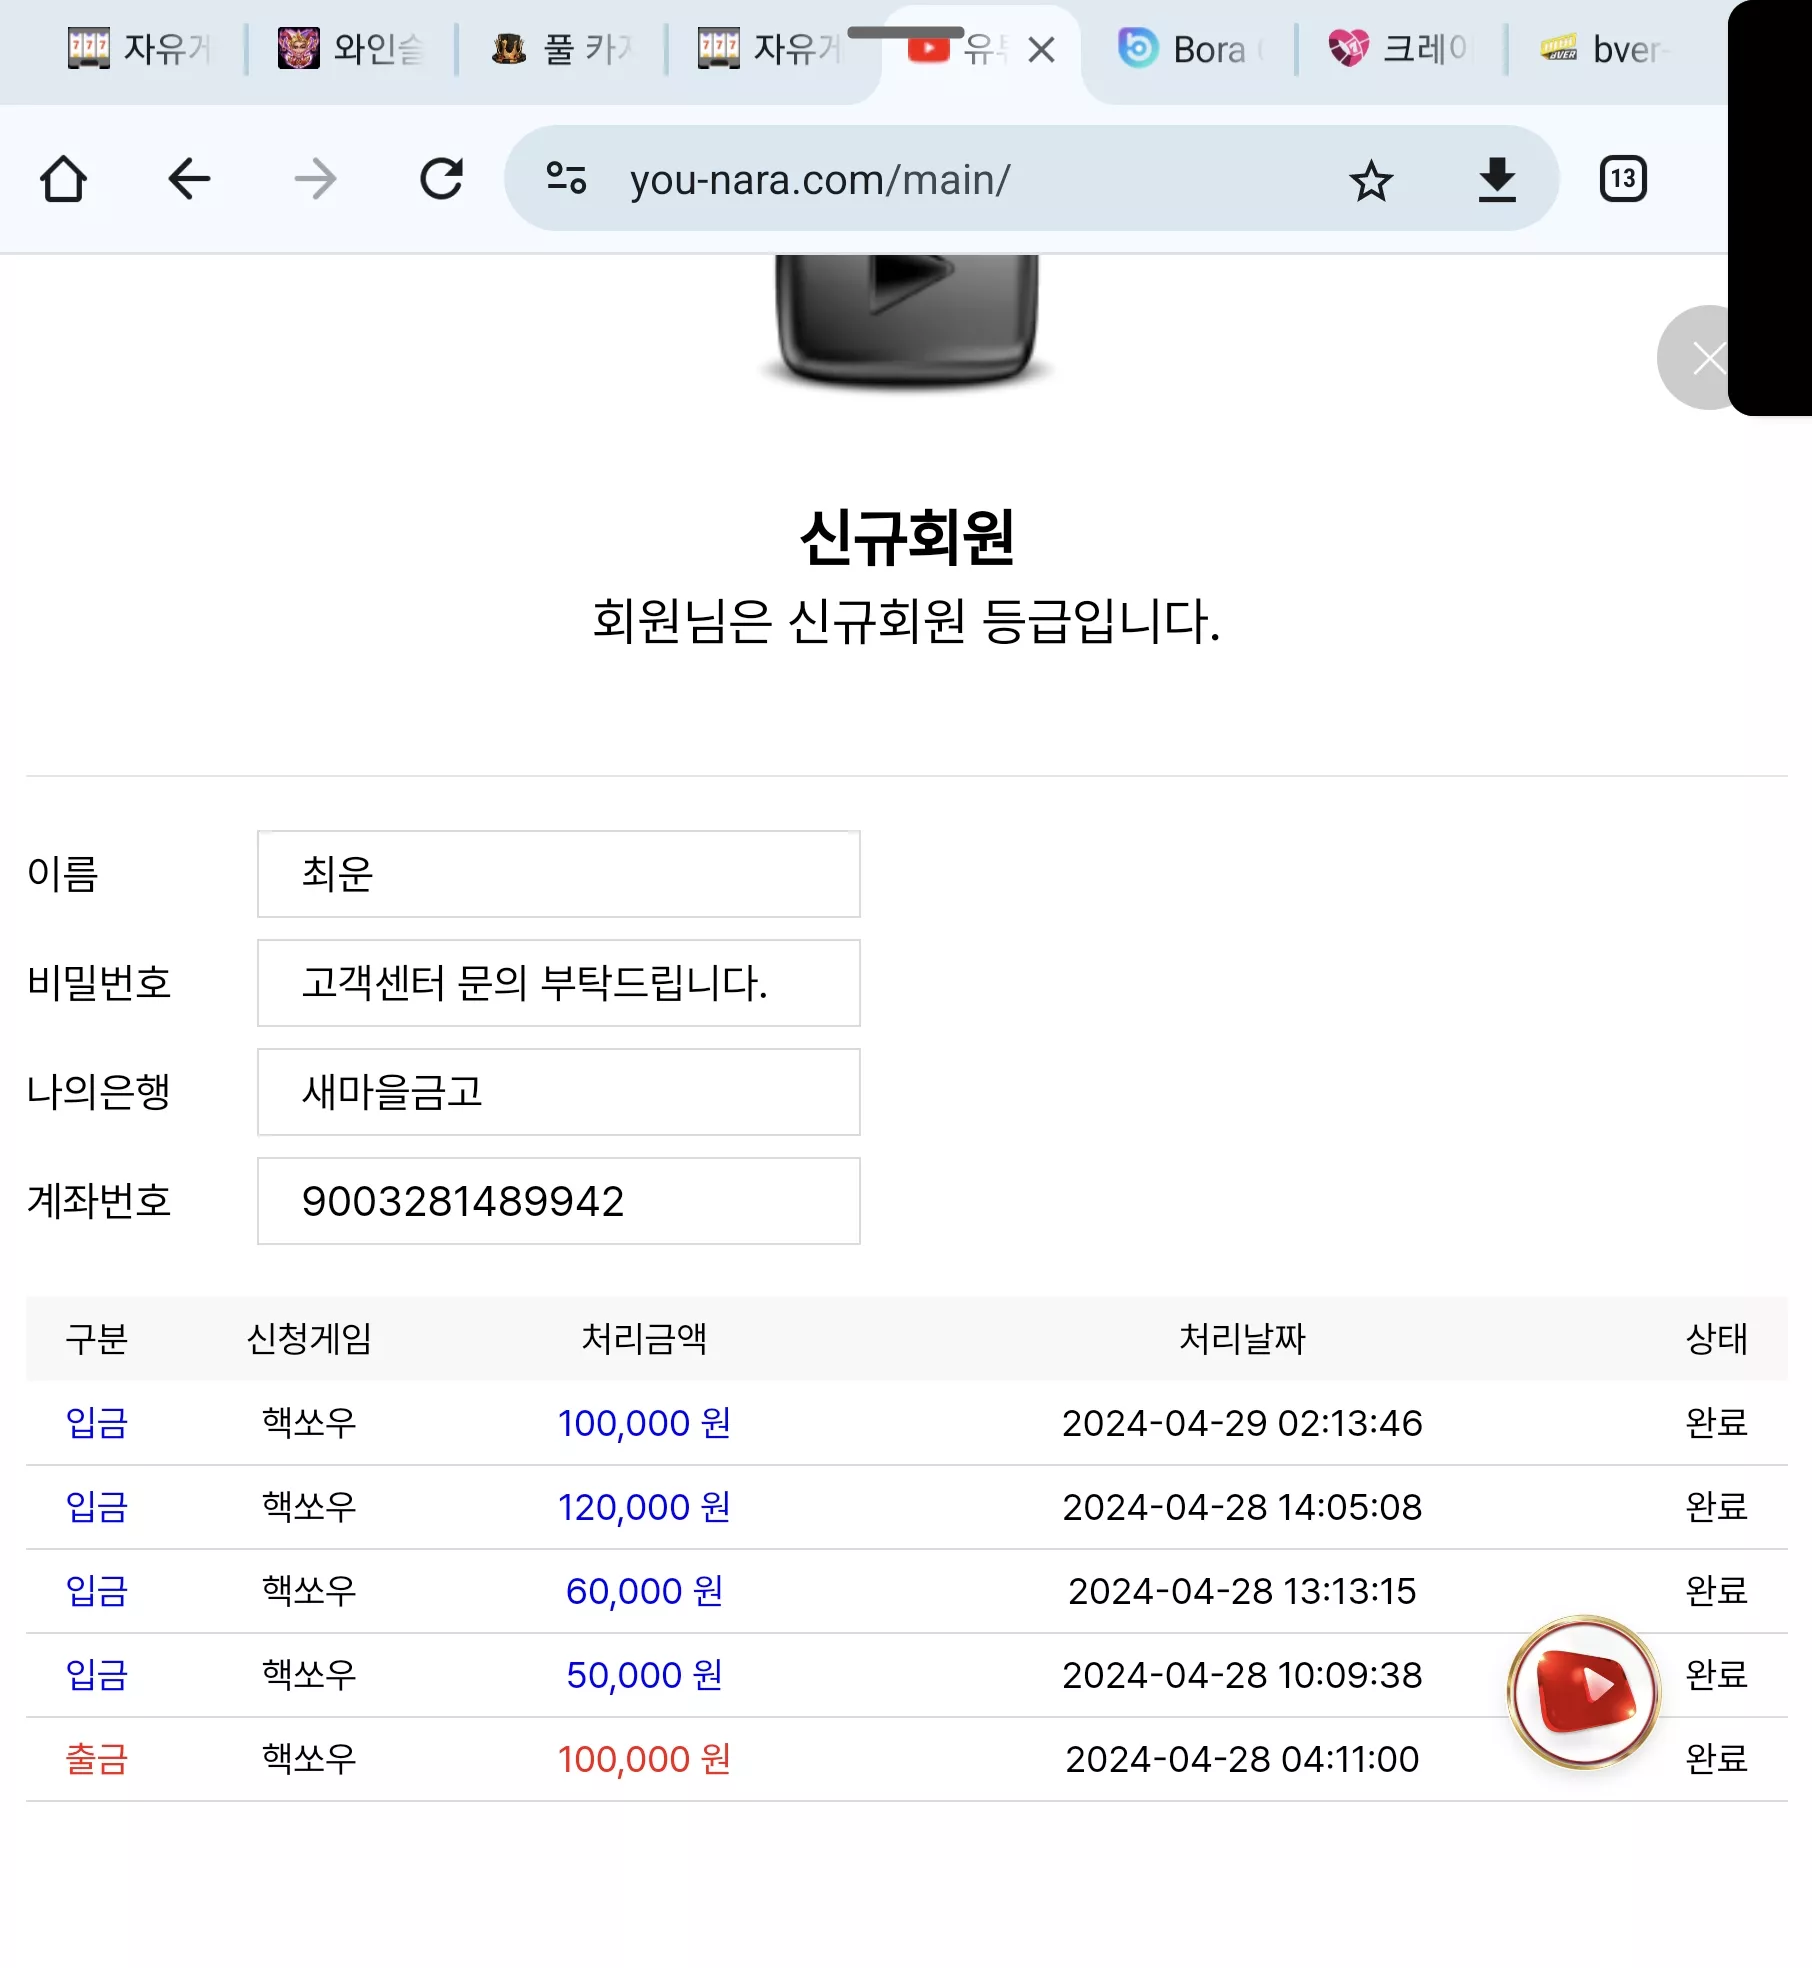Close the current YouTube-icon tab
The height and width of the screenshot is (1968, 1812).
click(1041, 50)
